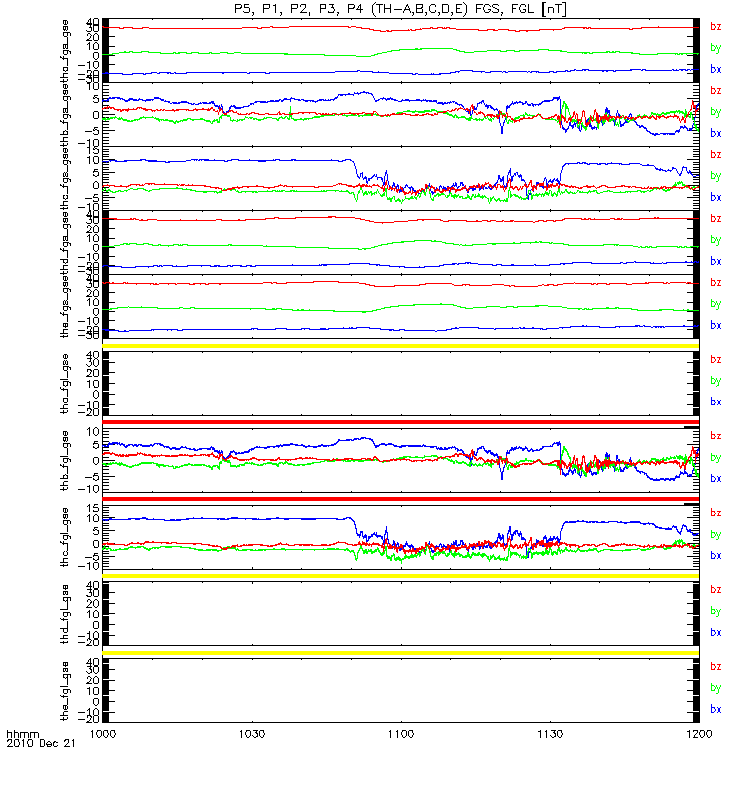
Task: Click the 'bz' legend label of the the_fgs_gse panel
Action: click(715, 283)
